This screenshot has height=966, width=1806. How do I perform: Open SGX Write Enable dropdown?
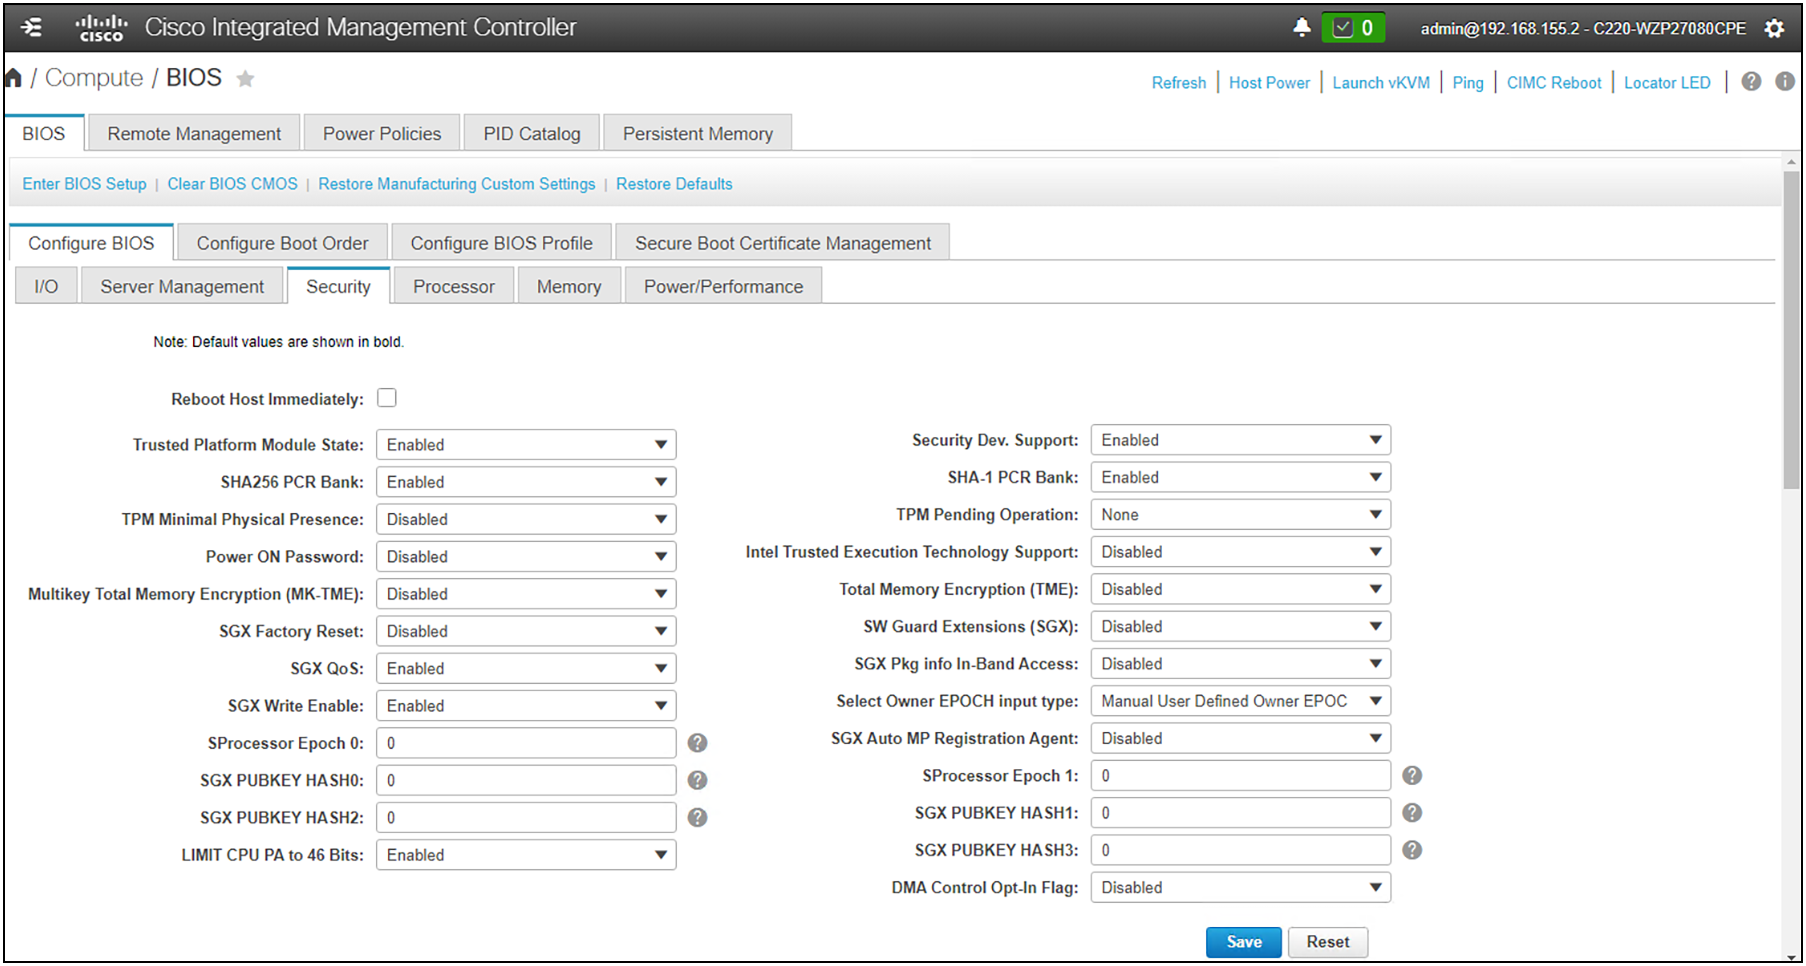526,706
